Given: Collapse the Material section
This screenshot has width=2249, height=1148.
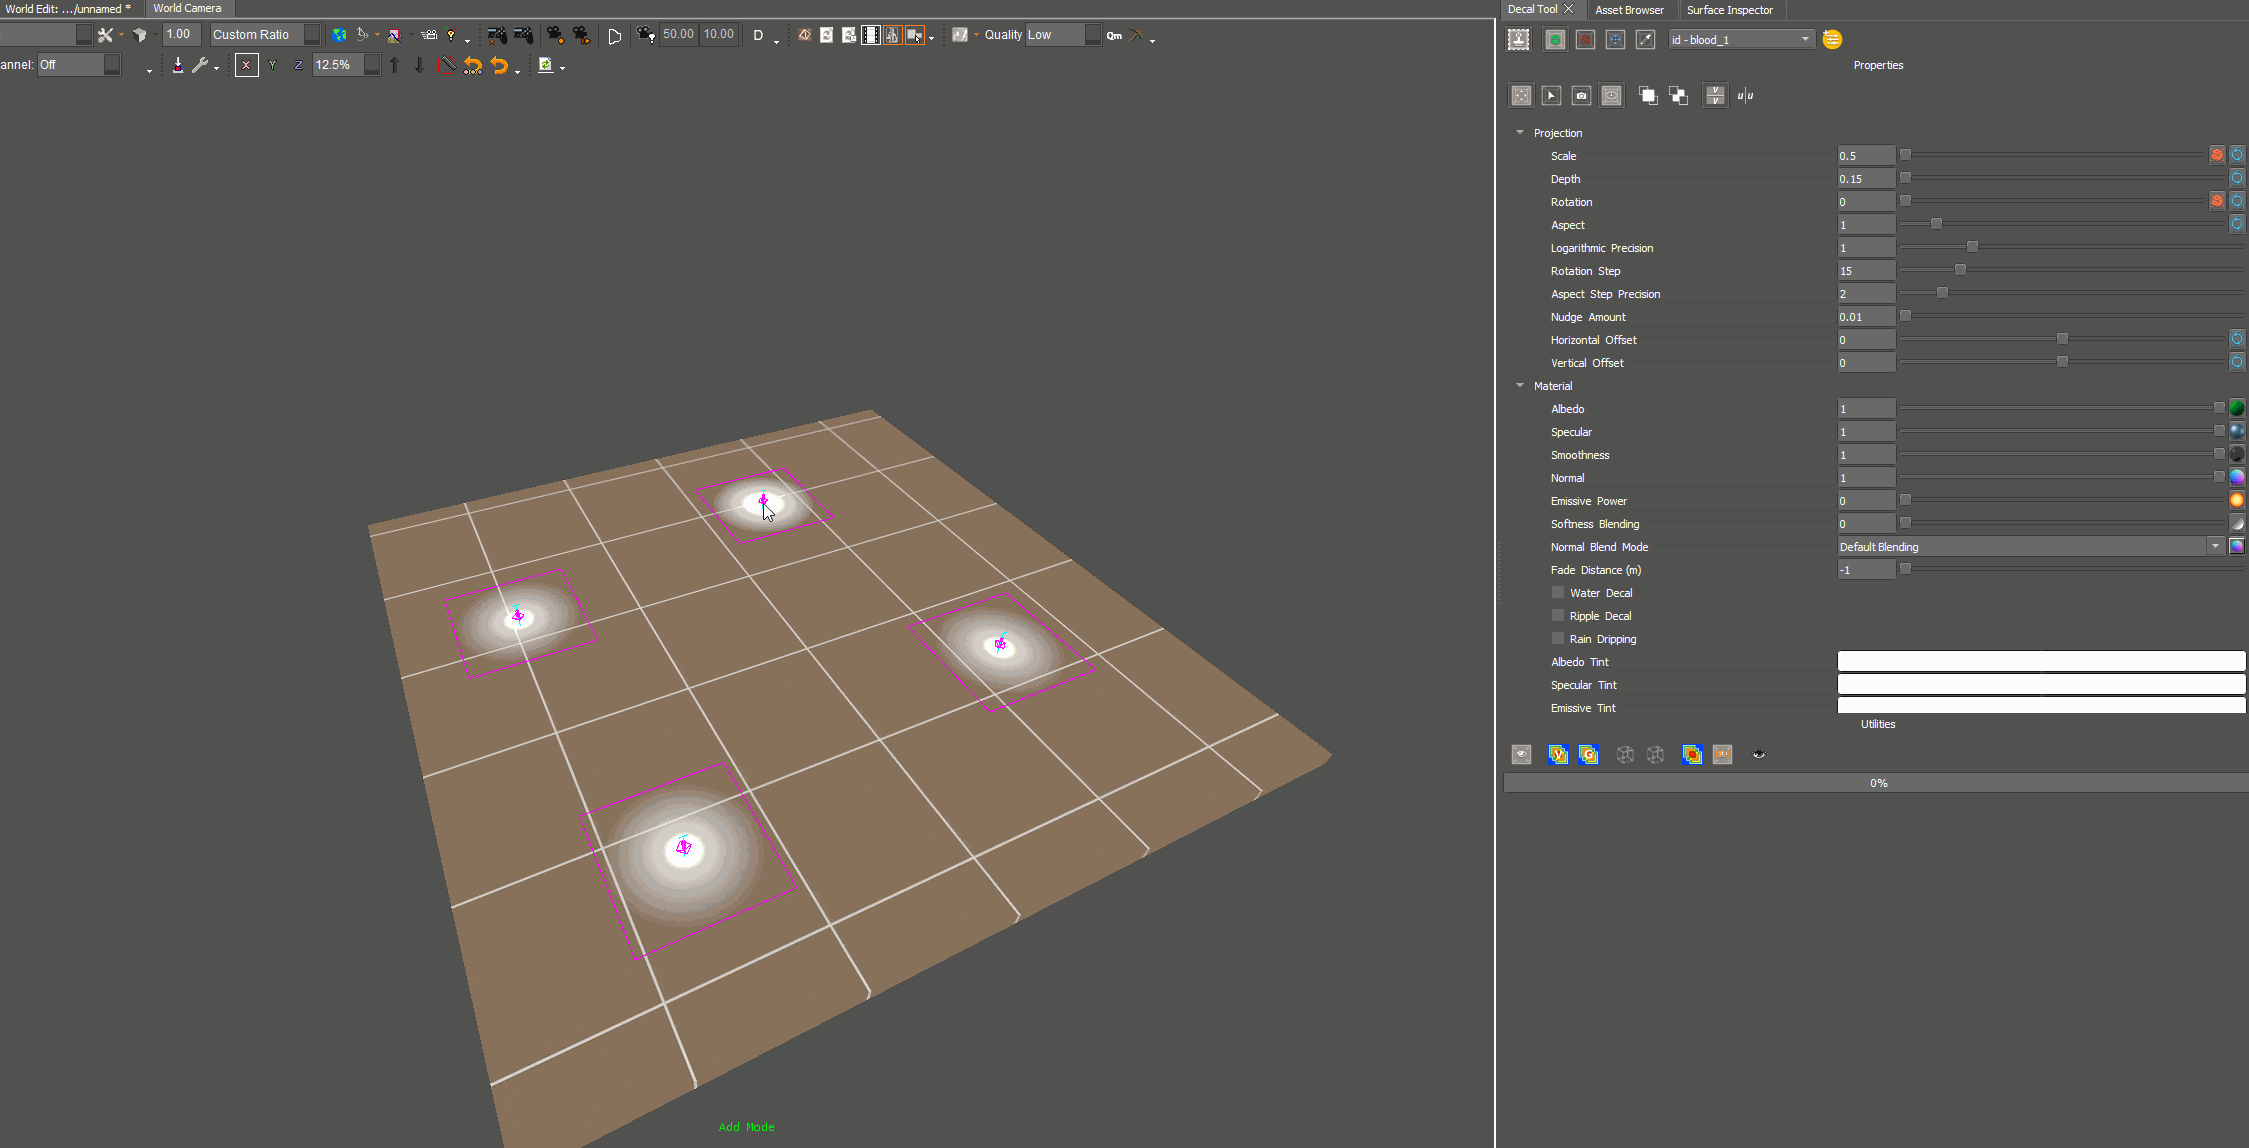Looking at the screenshot, I should (1520, 386).
